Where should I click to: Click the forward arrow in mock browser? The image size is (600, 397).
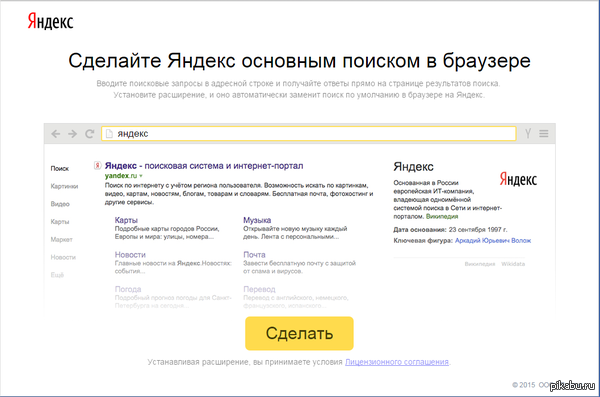click(72, 134)
